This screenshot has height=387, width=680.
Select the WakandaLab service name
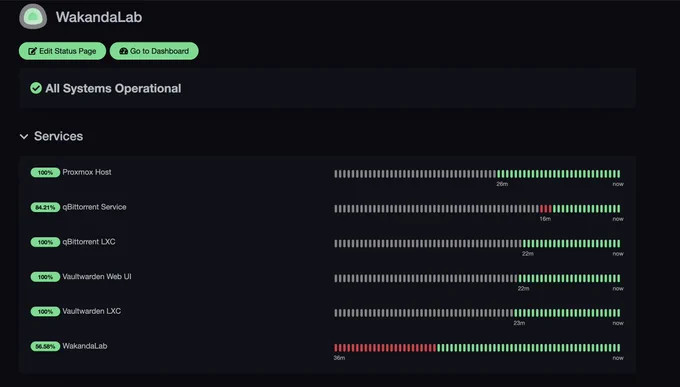(x=85, y=346)
